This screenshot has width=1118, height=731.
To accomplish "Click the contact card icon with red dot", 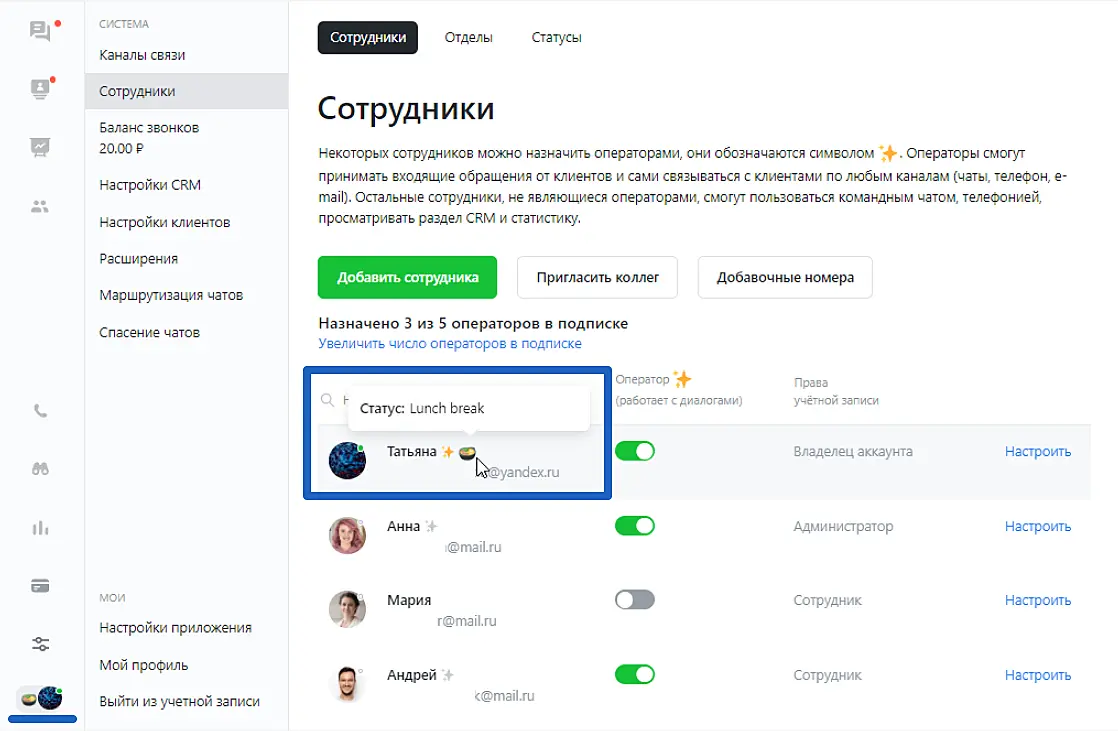I will pyautogui.click(x=40, y=89).
